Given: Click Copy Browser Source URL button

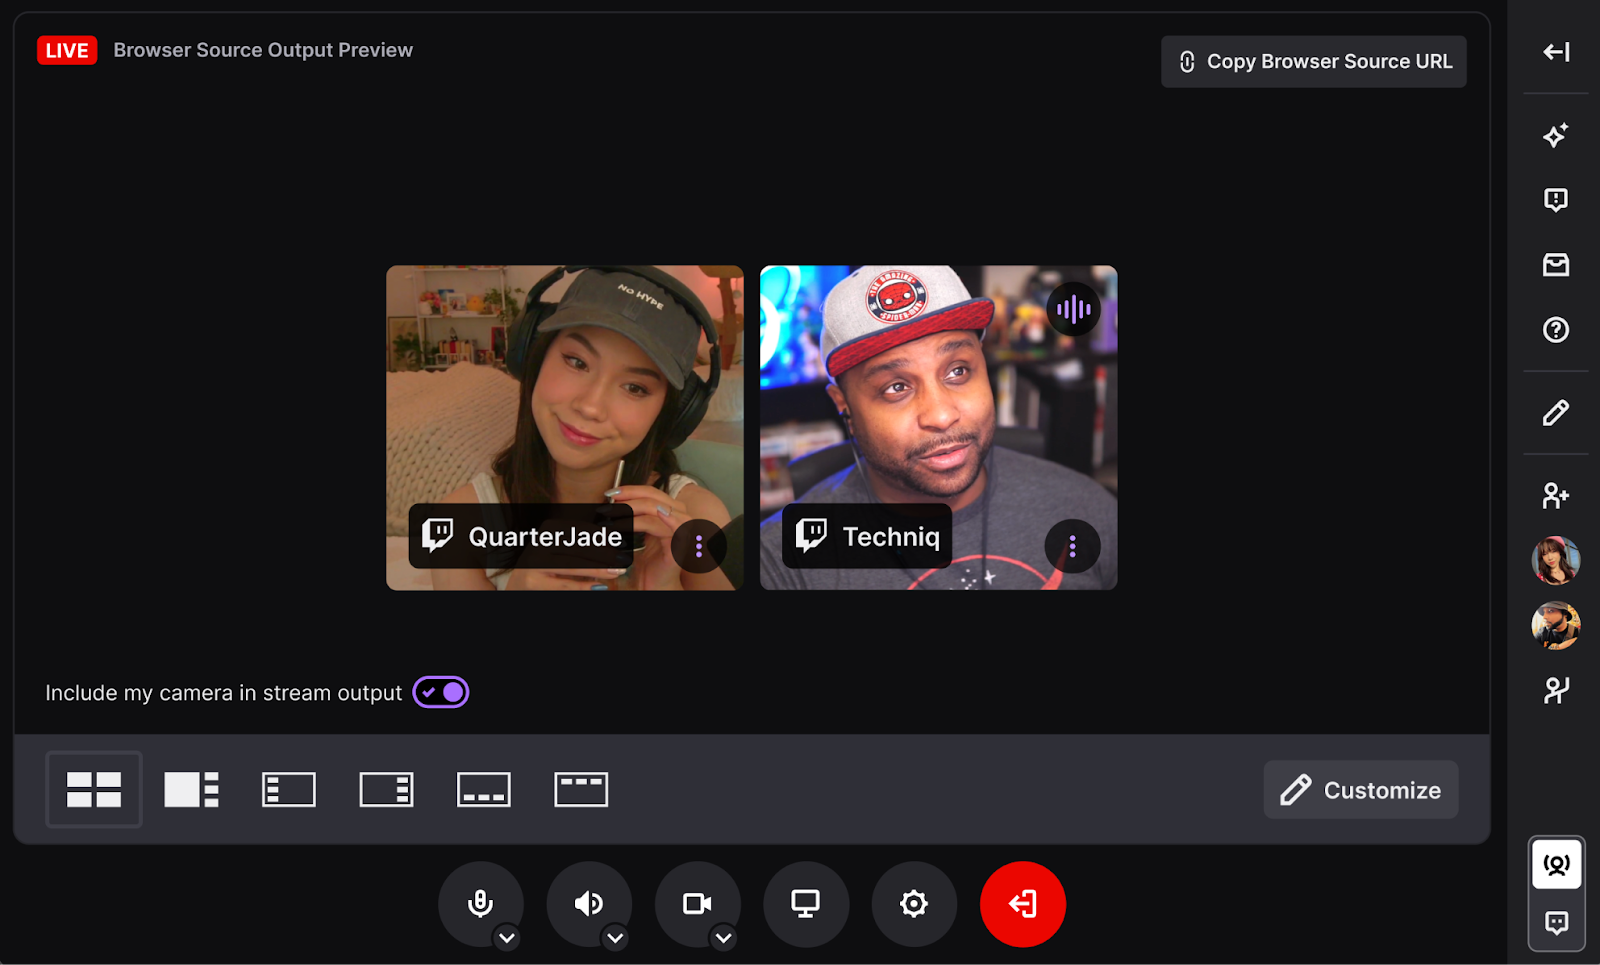Looking at the screenshot, I should click(1313, 62).
